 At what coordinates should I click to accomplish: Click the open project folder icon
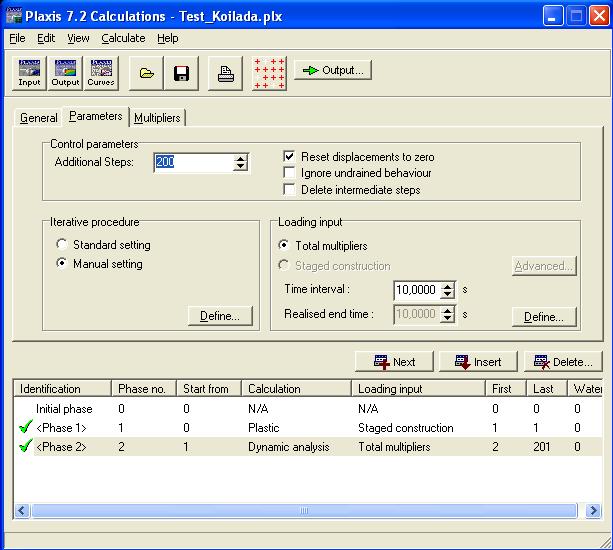(146, 73)
